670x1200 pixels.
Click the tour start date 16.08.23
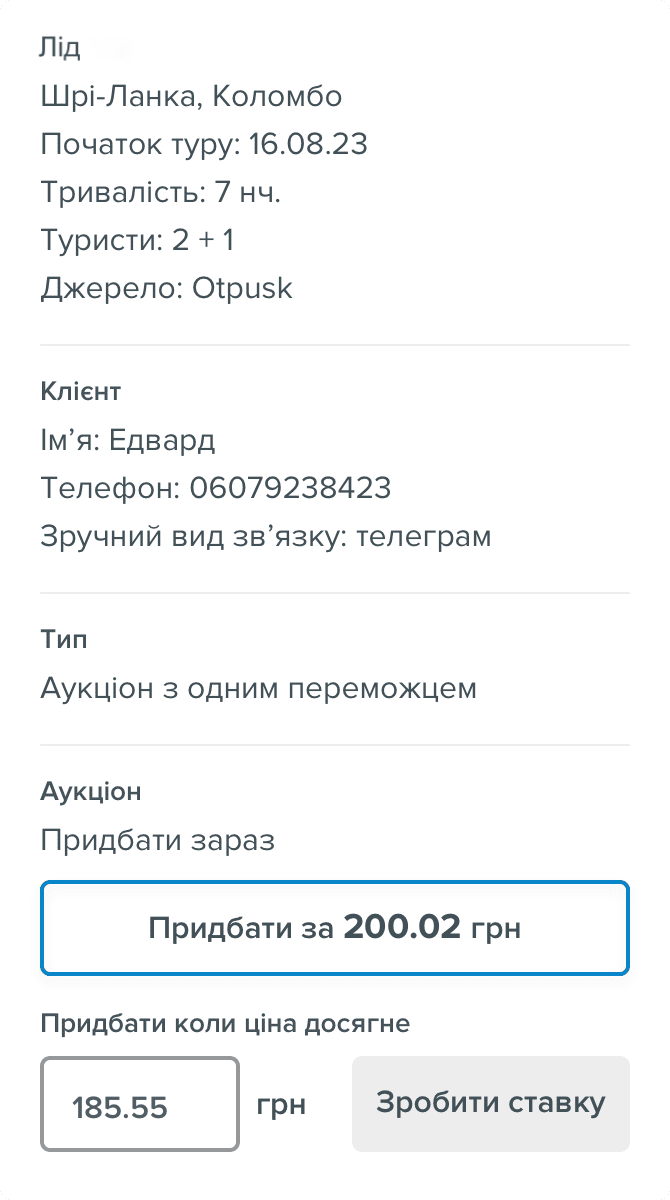click(307, 144)
